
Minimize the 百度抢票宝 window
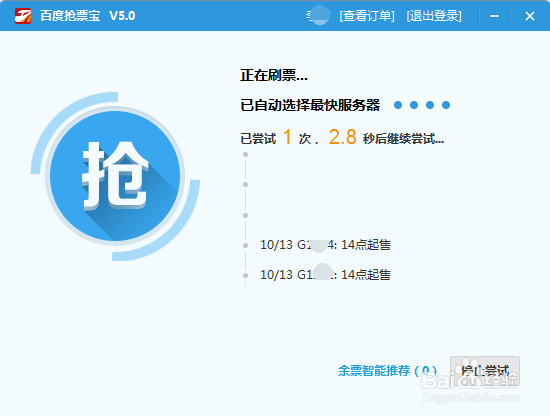point(495,16)
